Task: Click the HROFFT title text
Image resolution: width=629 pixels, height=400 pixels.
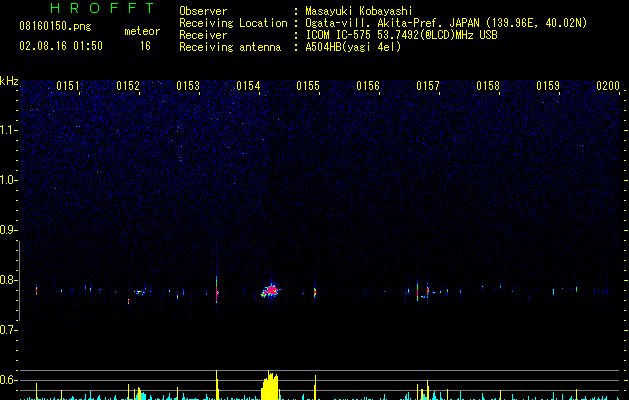Action: 103,8
